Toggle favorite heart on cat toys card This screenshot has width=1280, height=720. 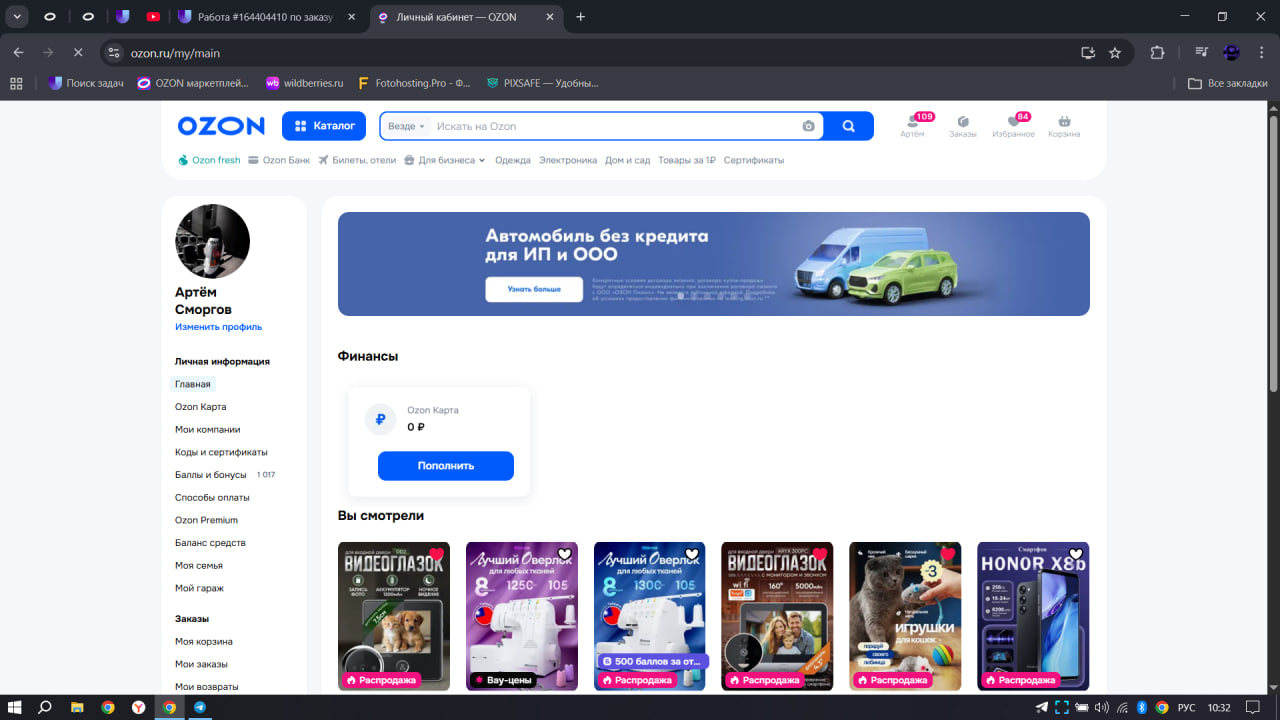pos(948,554)
